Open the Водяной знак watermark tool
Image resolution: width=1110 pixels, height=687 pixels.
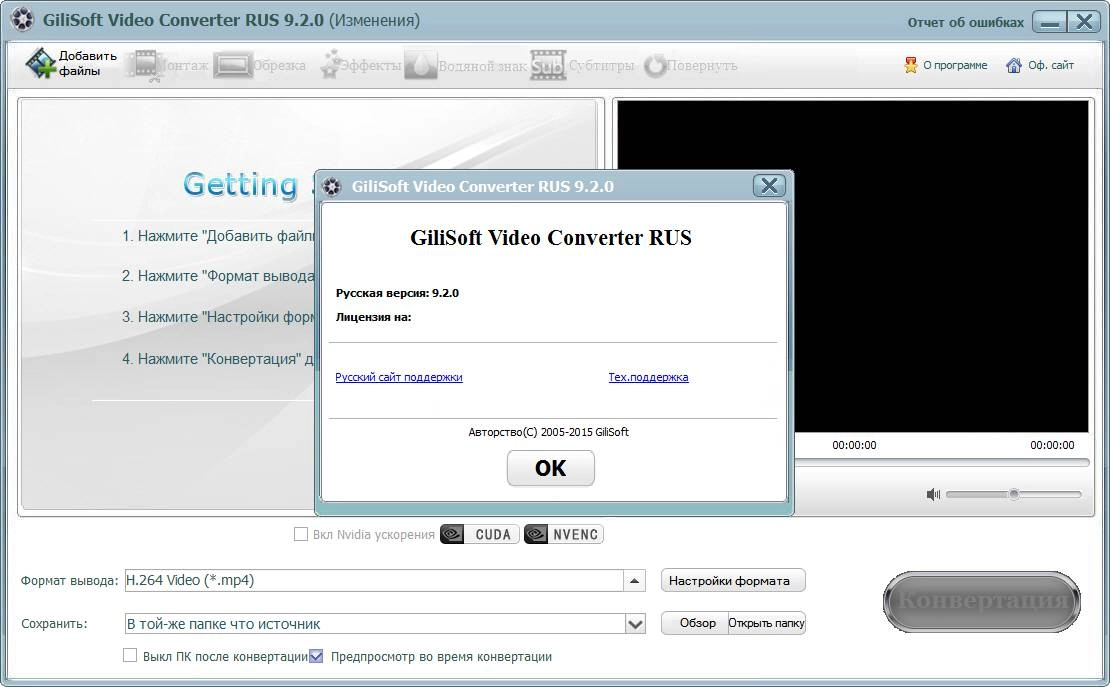coord(466,65)
